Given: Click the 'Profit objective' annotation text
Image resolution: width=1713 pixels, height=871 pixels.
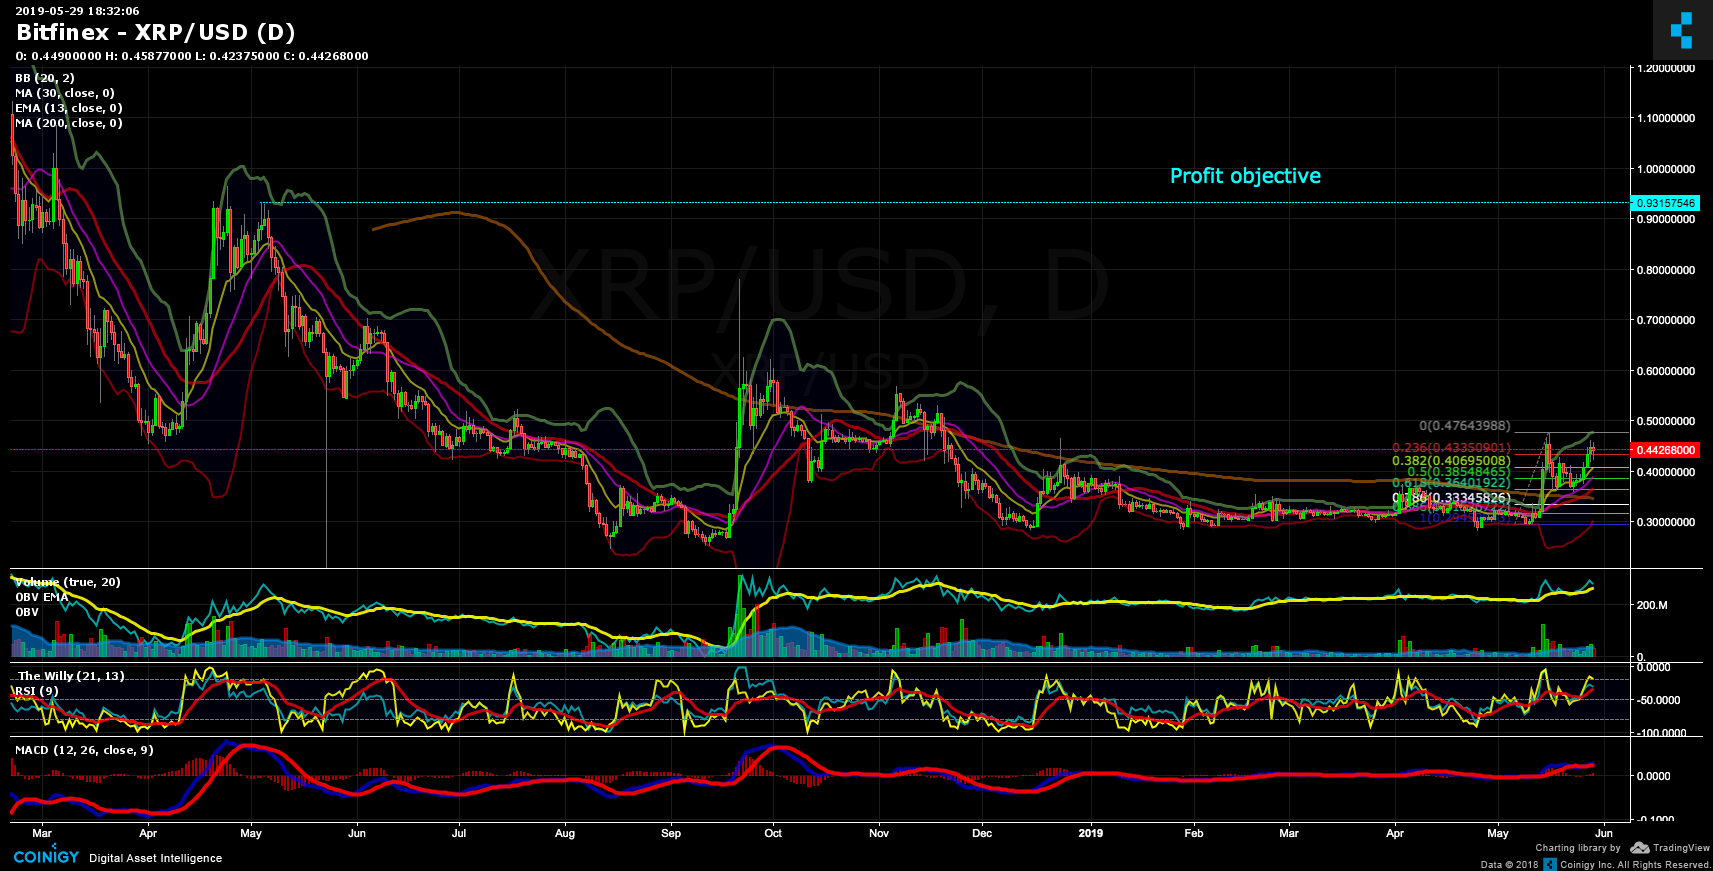Looking at the screenshot, I should pos(1245,176).
